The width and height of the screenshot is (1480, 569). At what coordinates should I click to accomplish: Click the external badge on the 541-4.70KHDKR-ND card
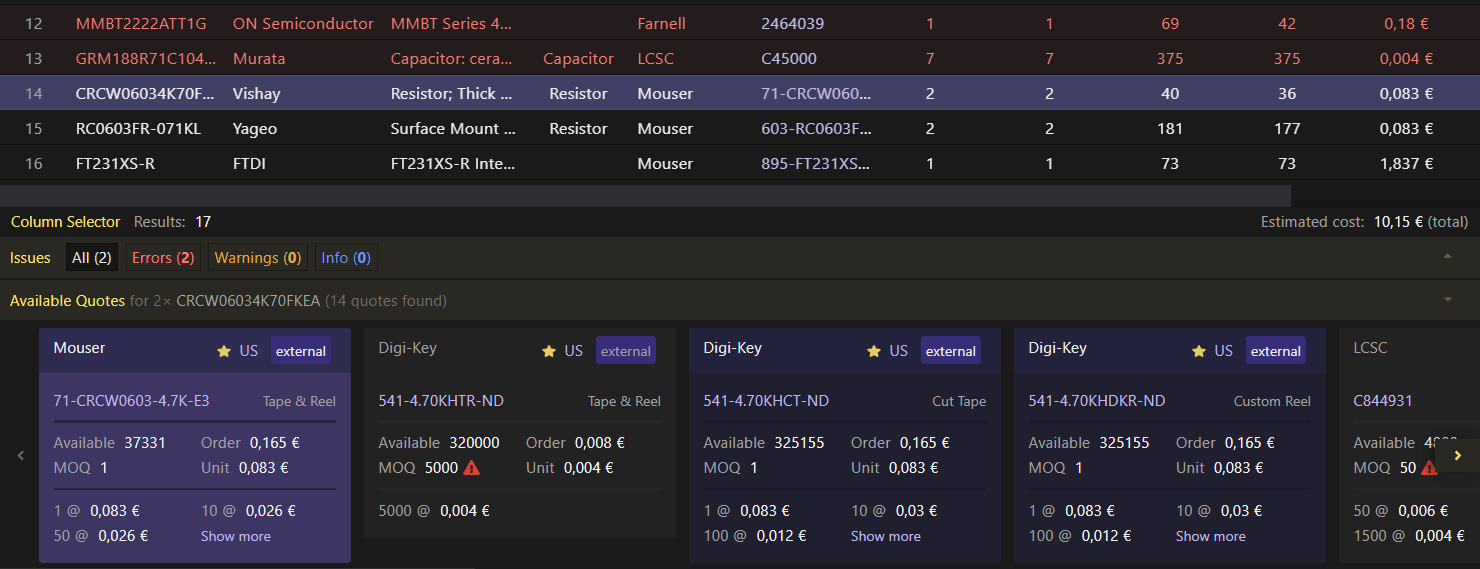click(x=1276, y=351)
